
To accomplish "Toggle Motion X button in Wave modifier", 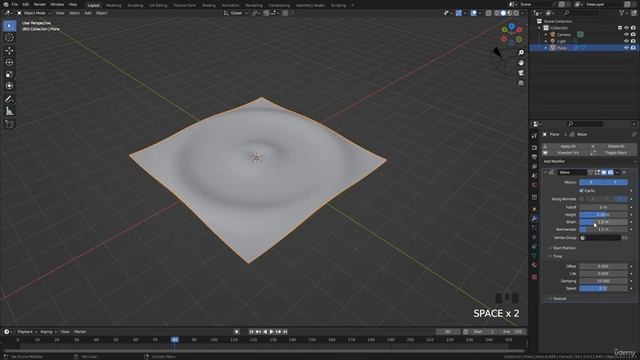I will click(x=591, y=182).
